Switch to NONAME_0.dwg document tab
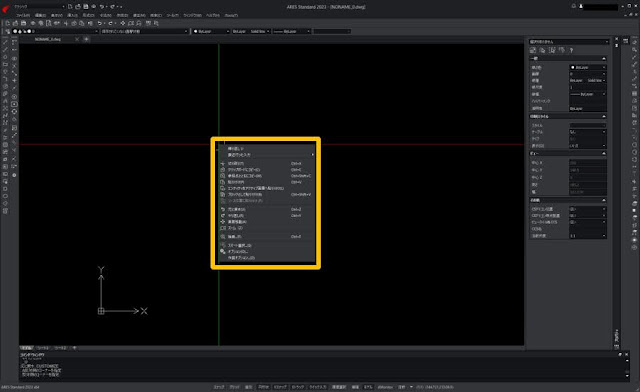Image resolution: width=640 pixels, height=392 pixels. point(48,39)
